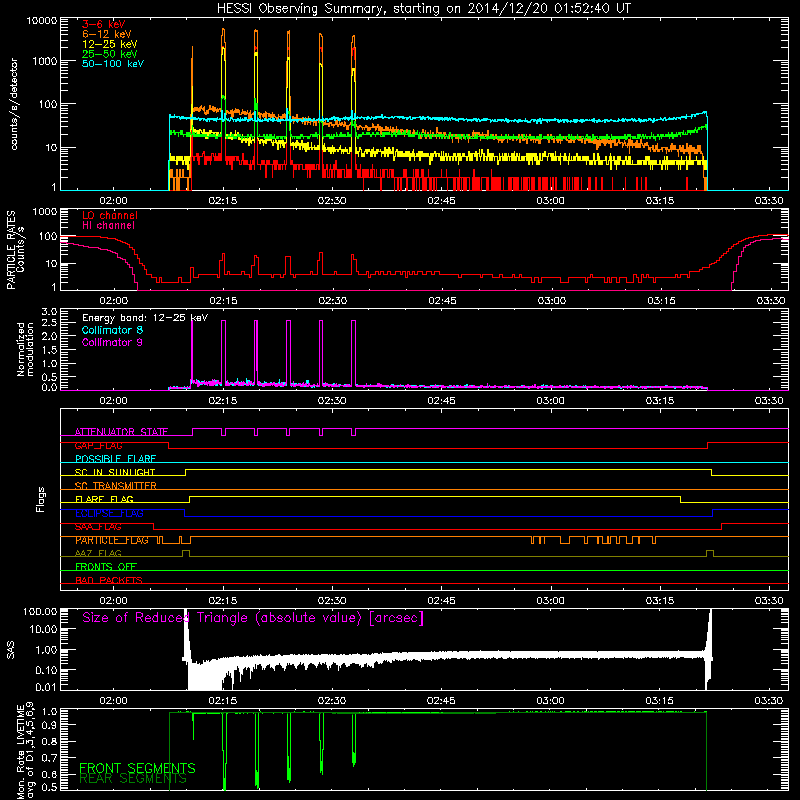The width and height of the screenshot is (800, 800).
Task: Click the 100.00 tick on SAS axis
Action: [x=40, y=611]
